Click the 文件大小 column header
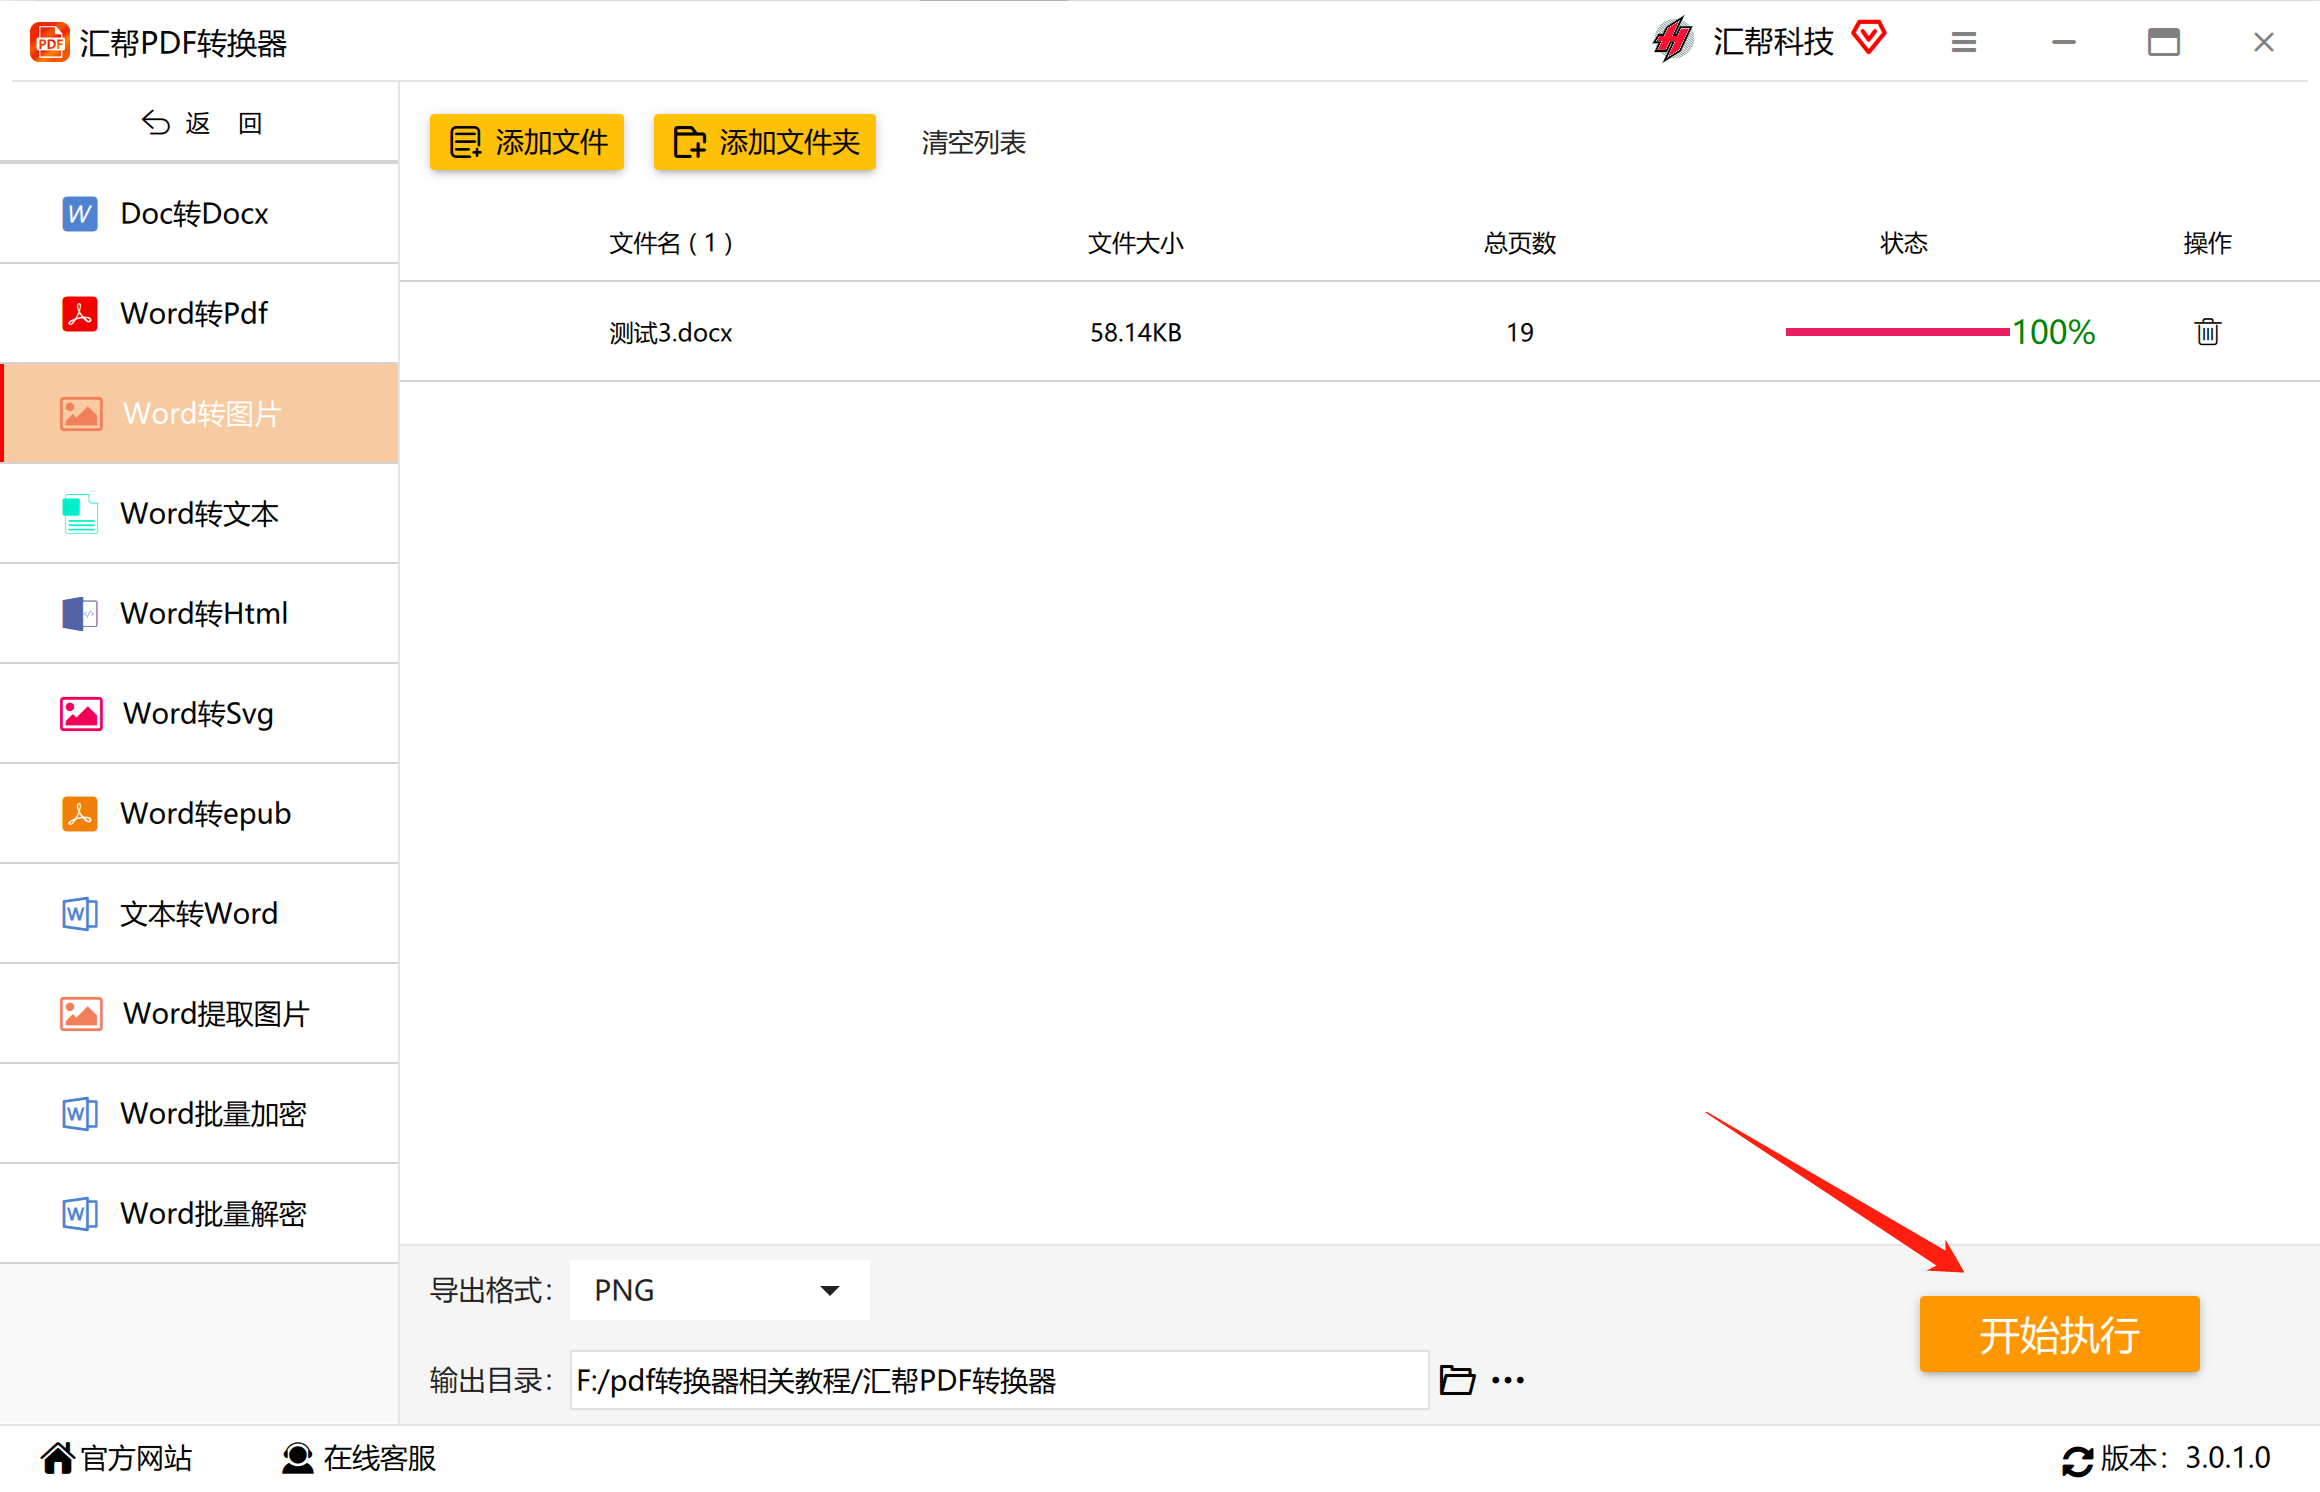 pyautogui.click(x=1135, y=243)
